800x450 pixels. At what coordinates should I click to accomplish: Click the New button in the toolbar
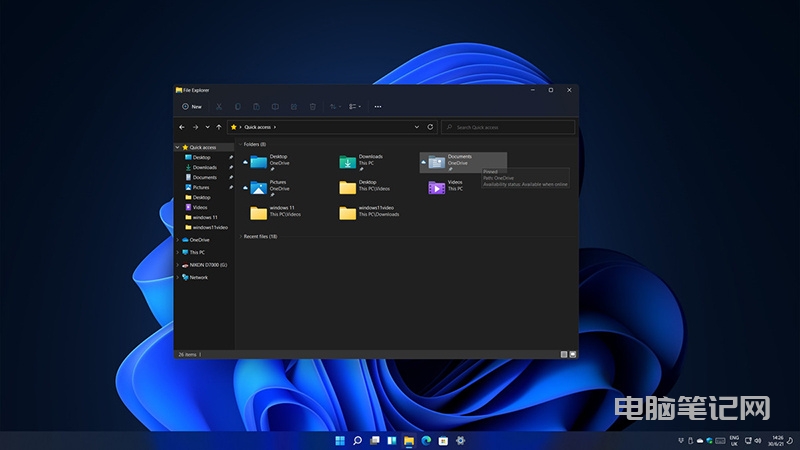tap(192, 107)
